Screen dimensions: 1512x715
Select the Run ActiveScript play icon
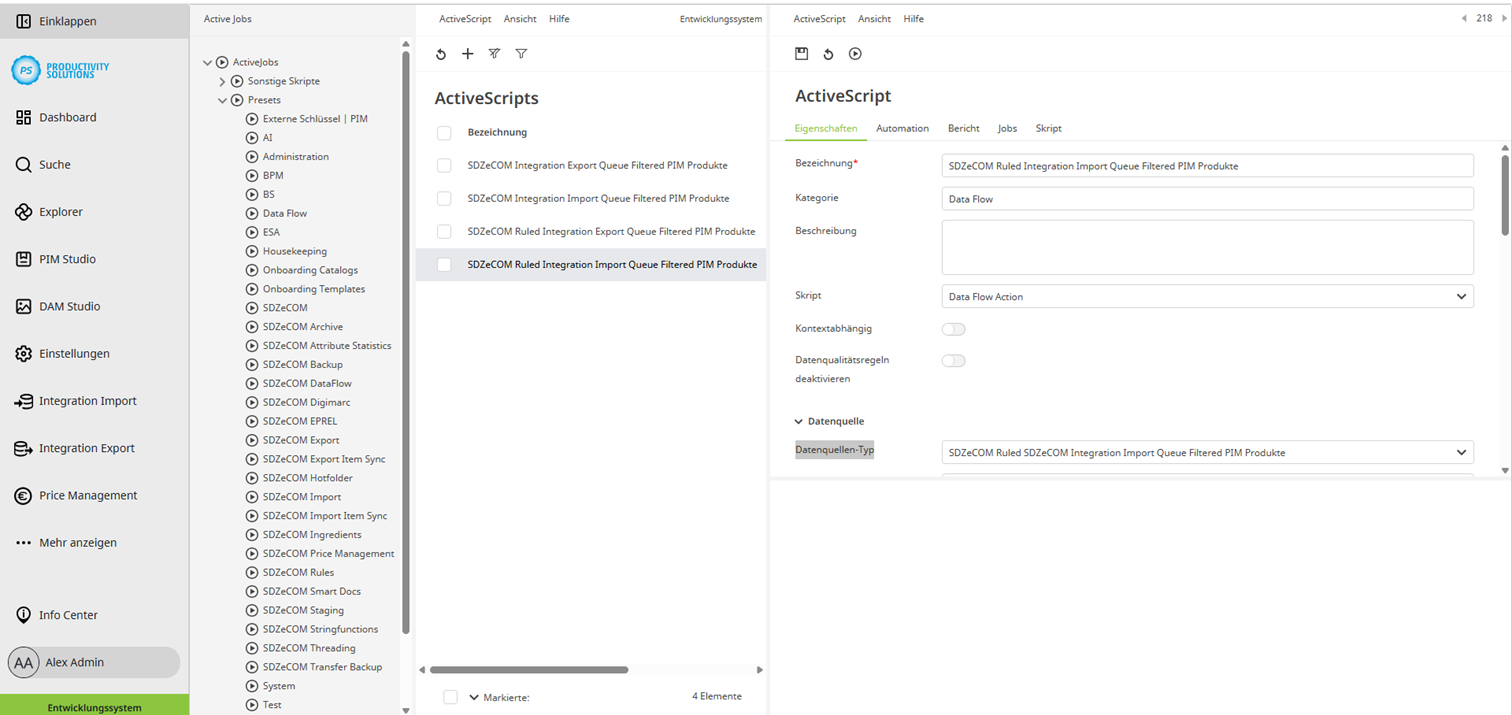(855, 53)
